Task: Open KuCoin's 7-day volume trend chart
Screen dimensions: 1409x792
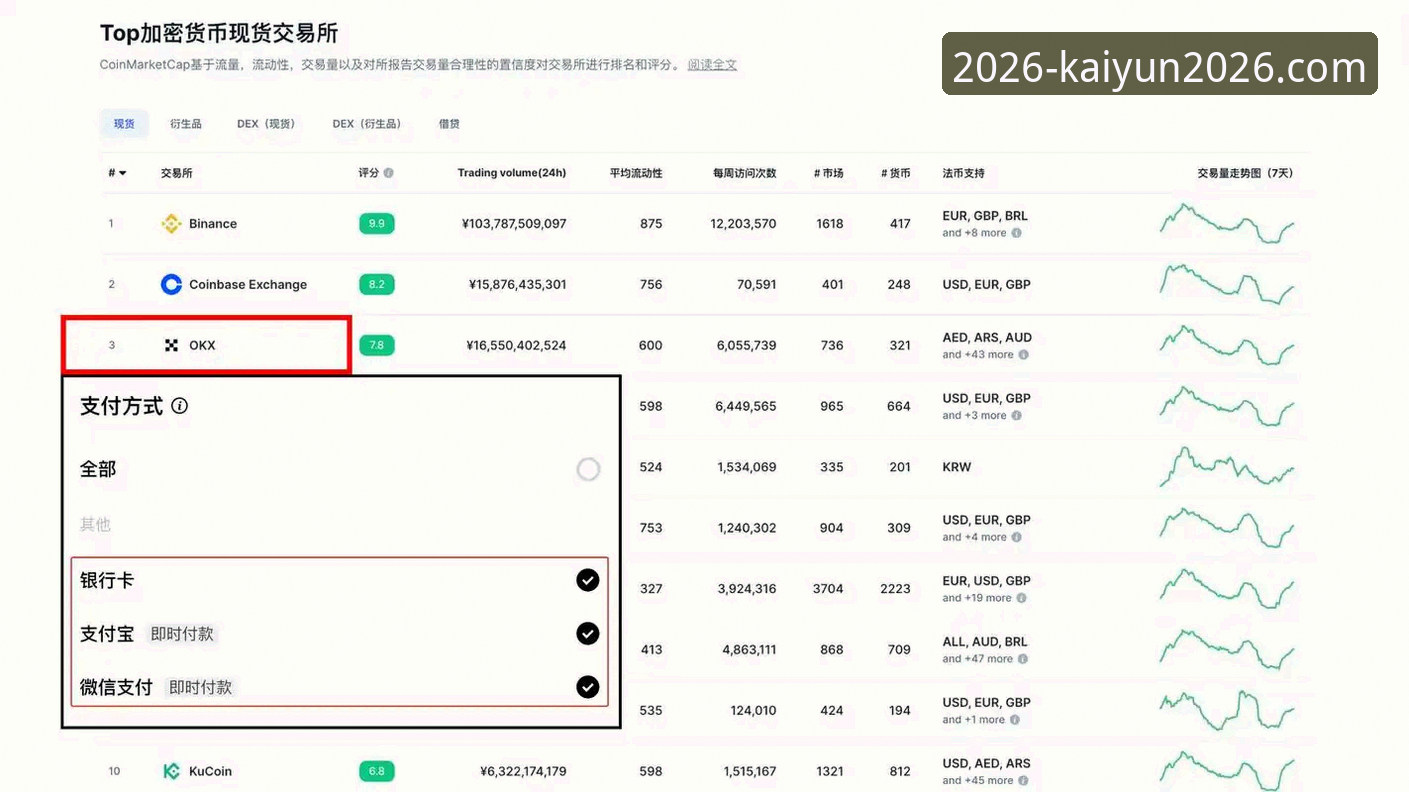Action: (x=1227, y=770)
